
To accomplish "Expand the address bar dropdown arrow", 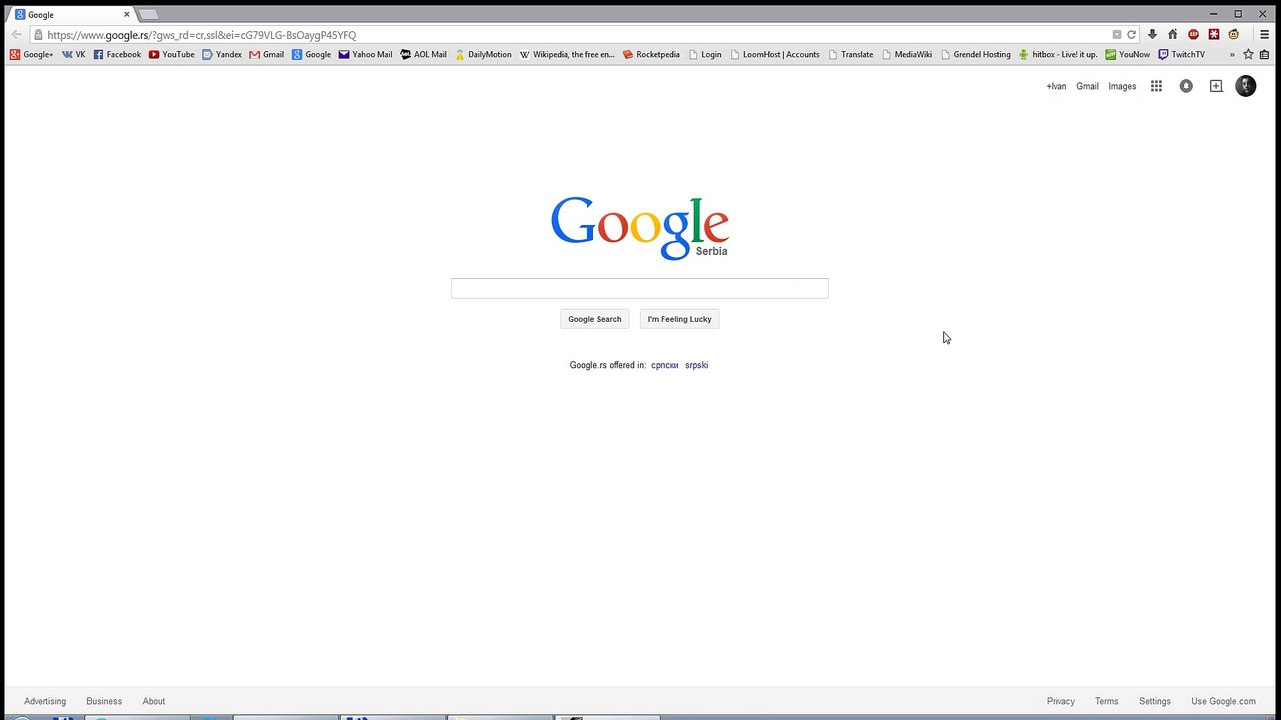I will pyautogui.click(x=1117, y=35).
